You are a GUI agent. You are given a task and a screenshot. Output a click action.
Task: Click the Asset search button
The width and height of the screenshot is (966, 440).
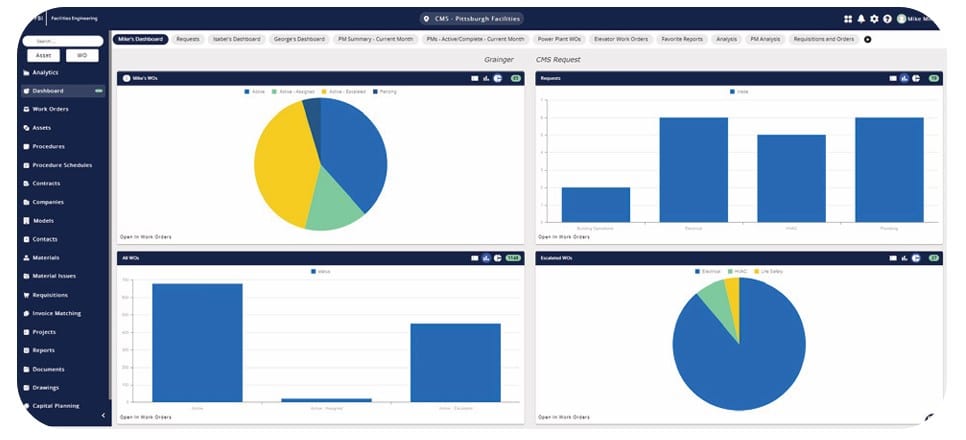pos(44,56)
